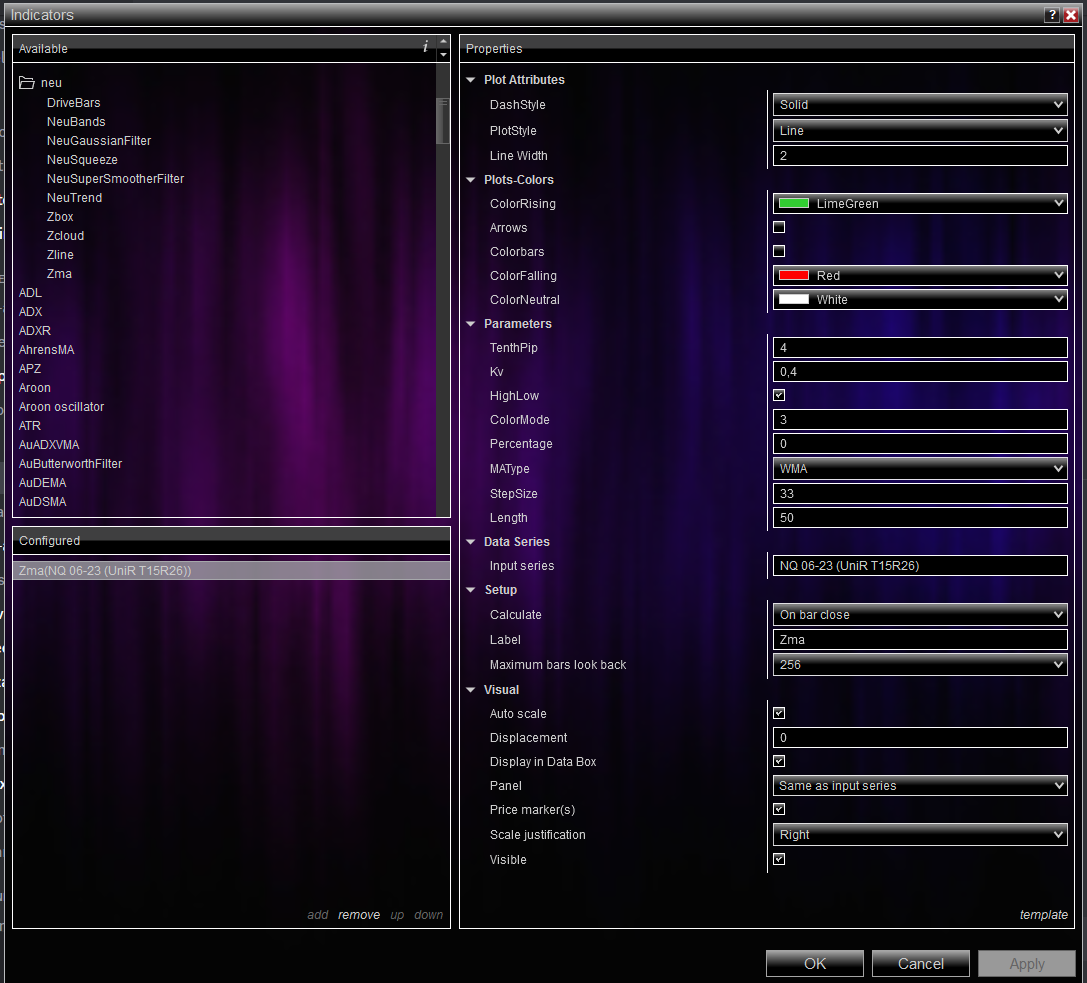Open the MAType WMA dropdown
This screenshot has height=983, width=1087.
click(x=920, y=469)
